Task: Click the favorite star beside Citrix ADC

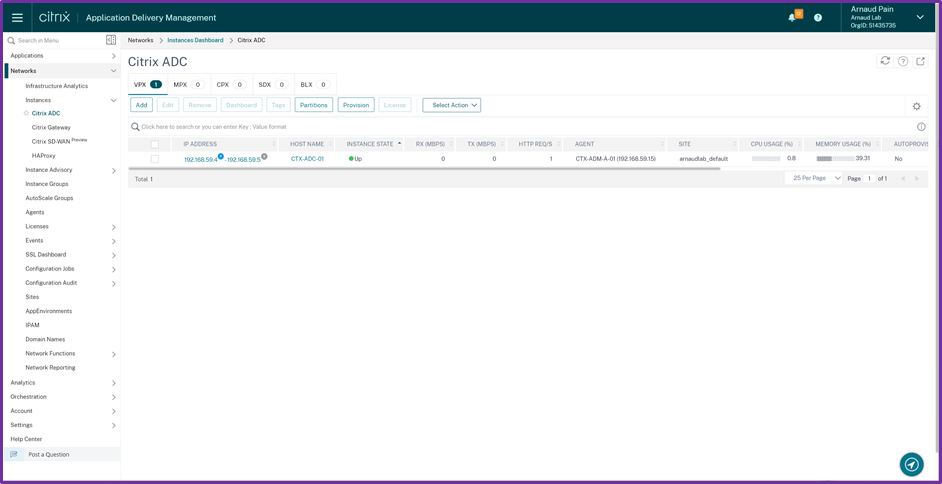Action: 26,113
